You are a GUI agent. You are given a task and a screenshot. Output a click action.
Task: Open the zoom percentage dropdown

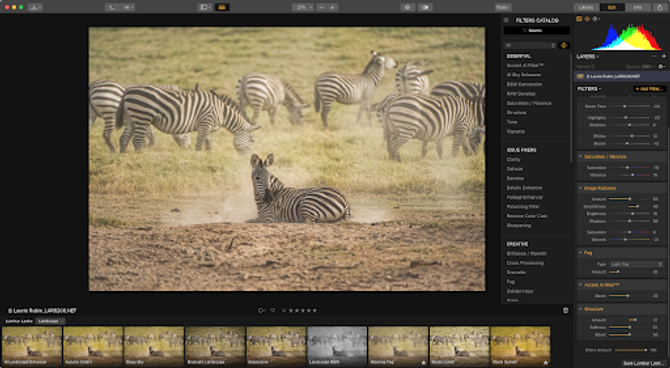click(303, 7)
